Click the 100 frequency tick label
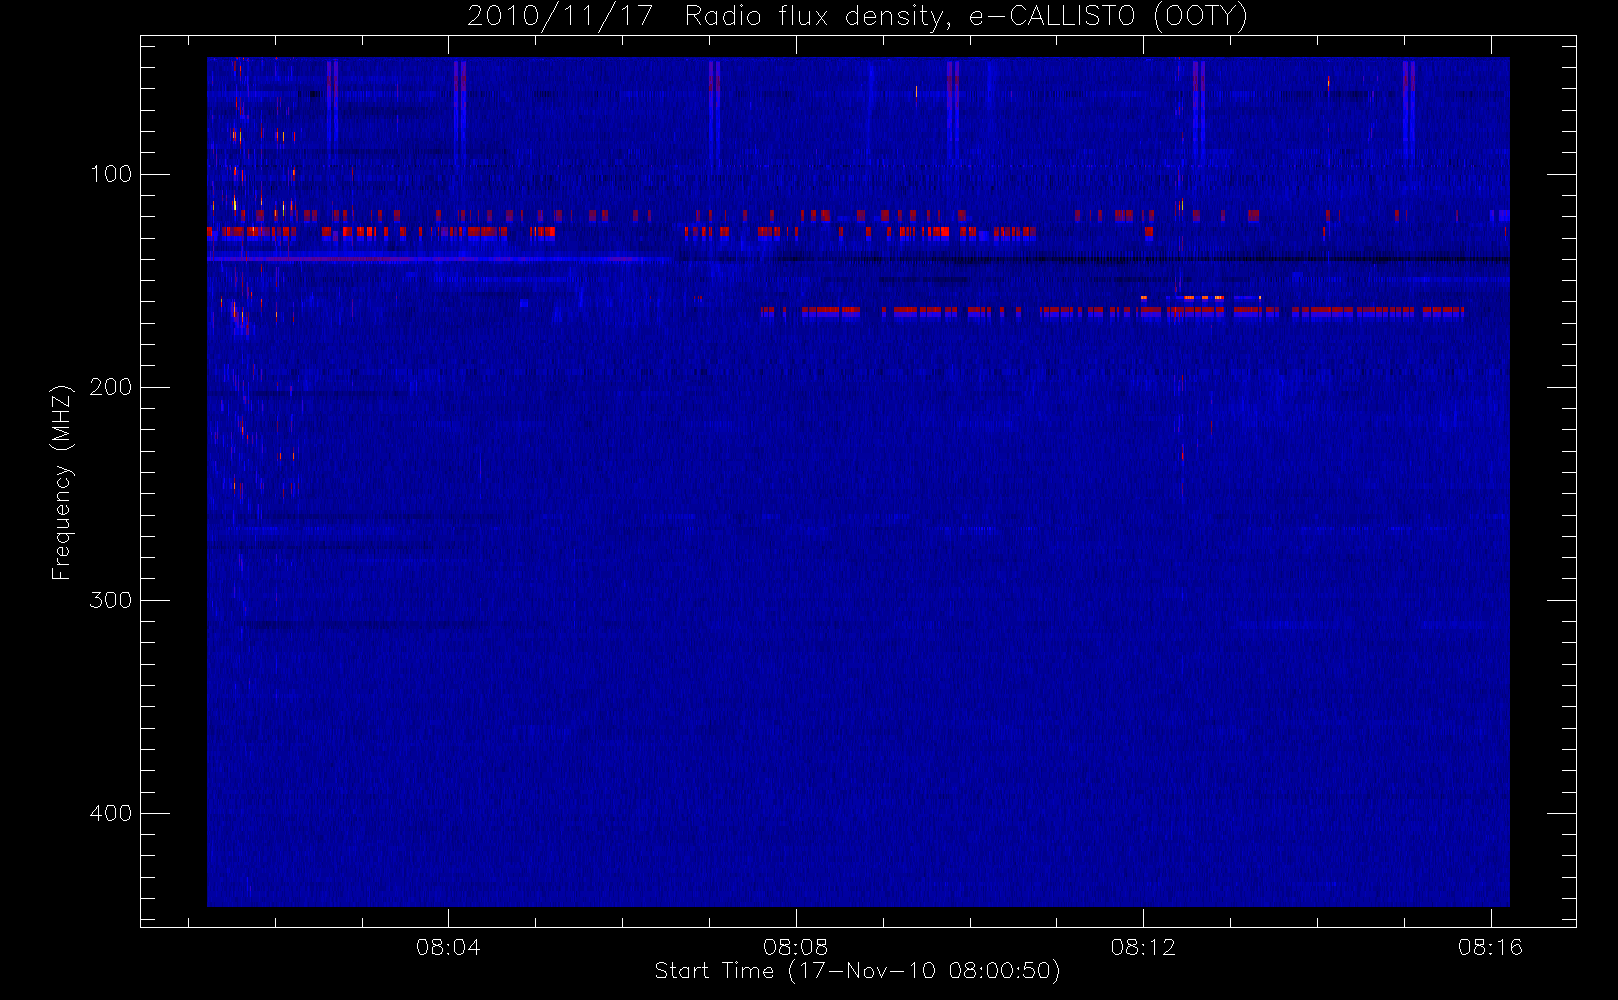This screenshot has height=1000, width=1618. pos(111,174)
